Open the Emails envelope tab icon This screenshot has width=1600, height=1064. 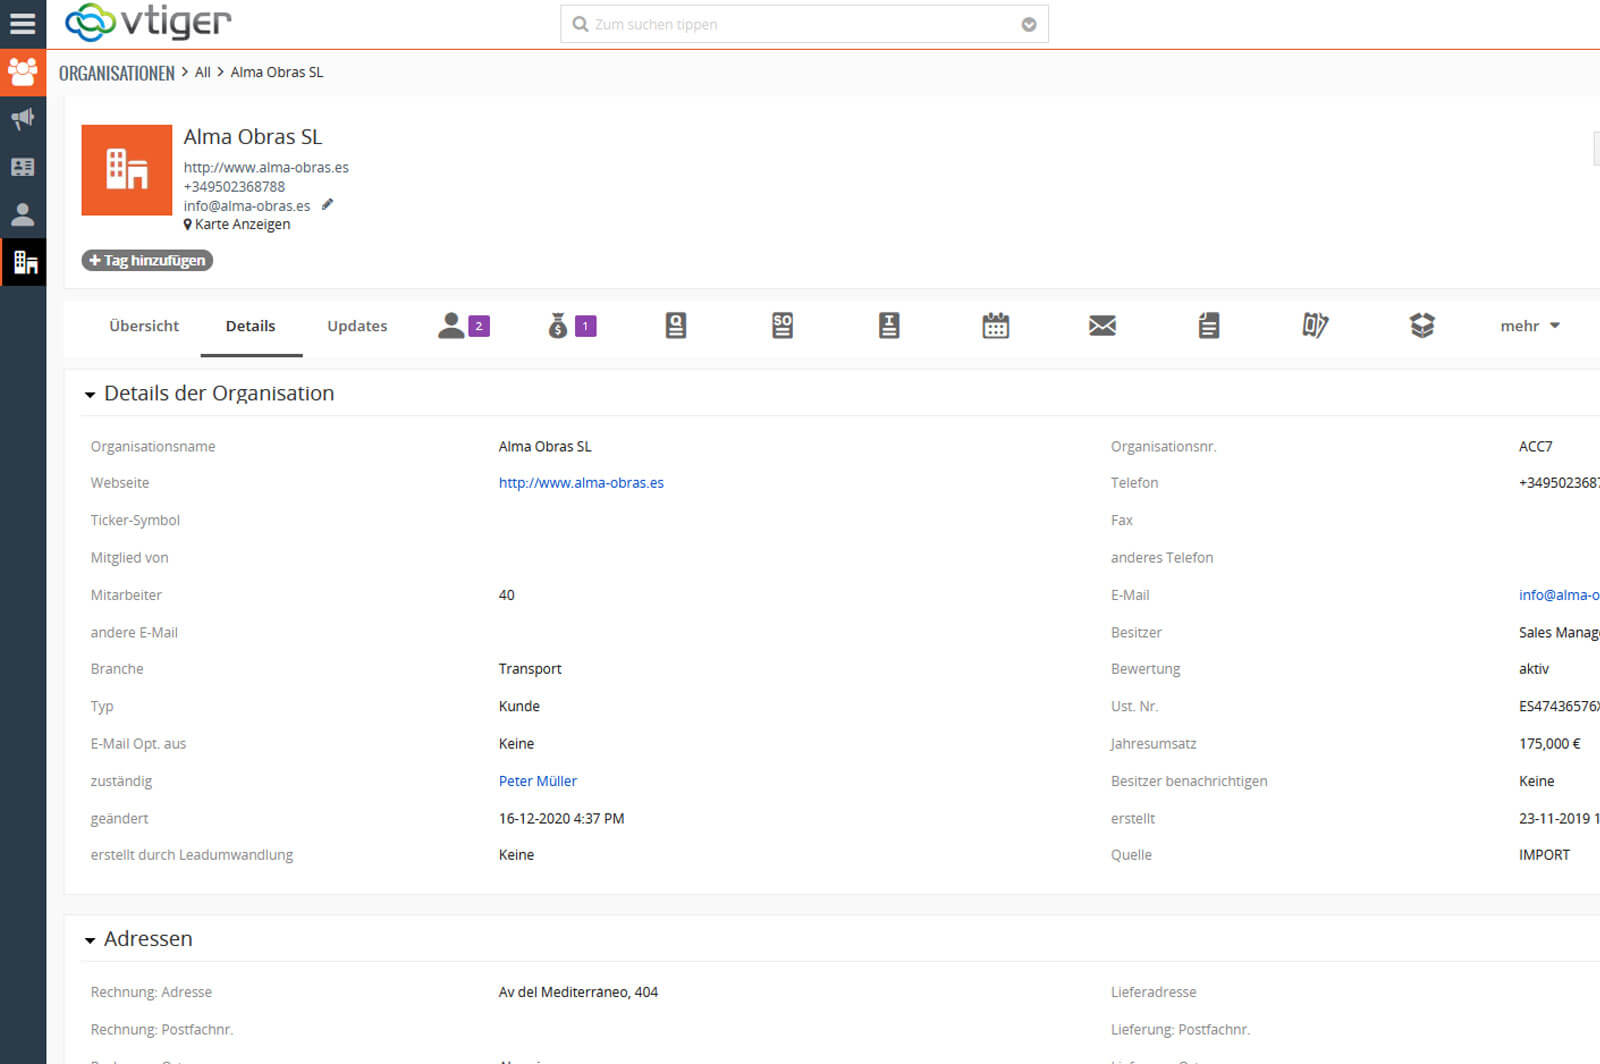1102,326
